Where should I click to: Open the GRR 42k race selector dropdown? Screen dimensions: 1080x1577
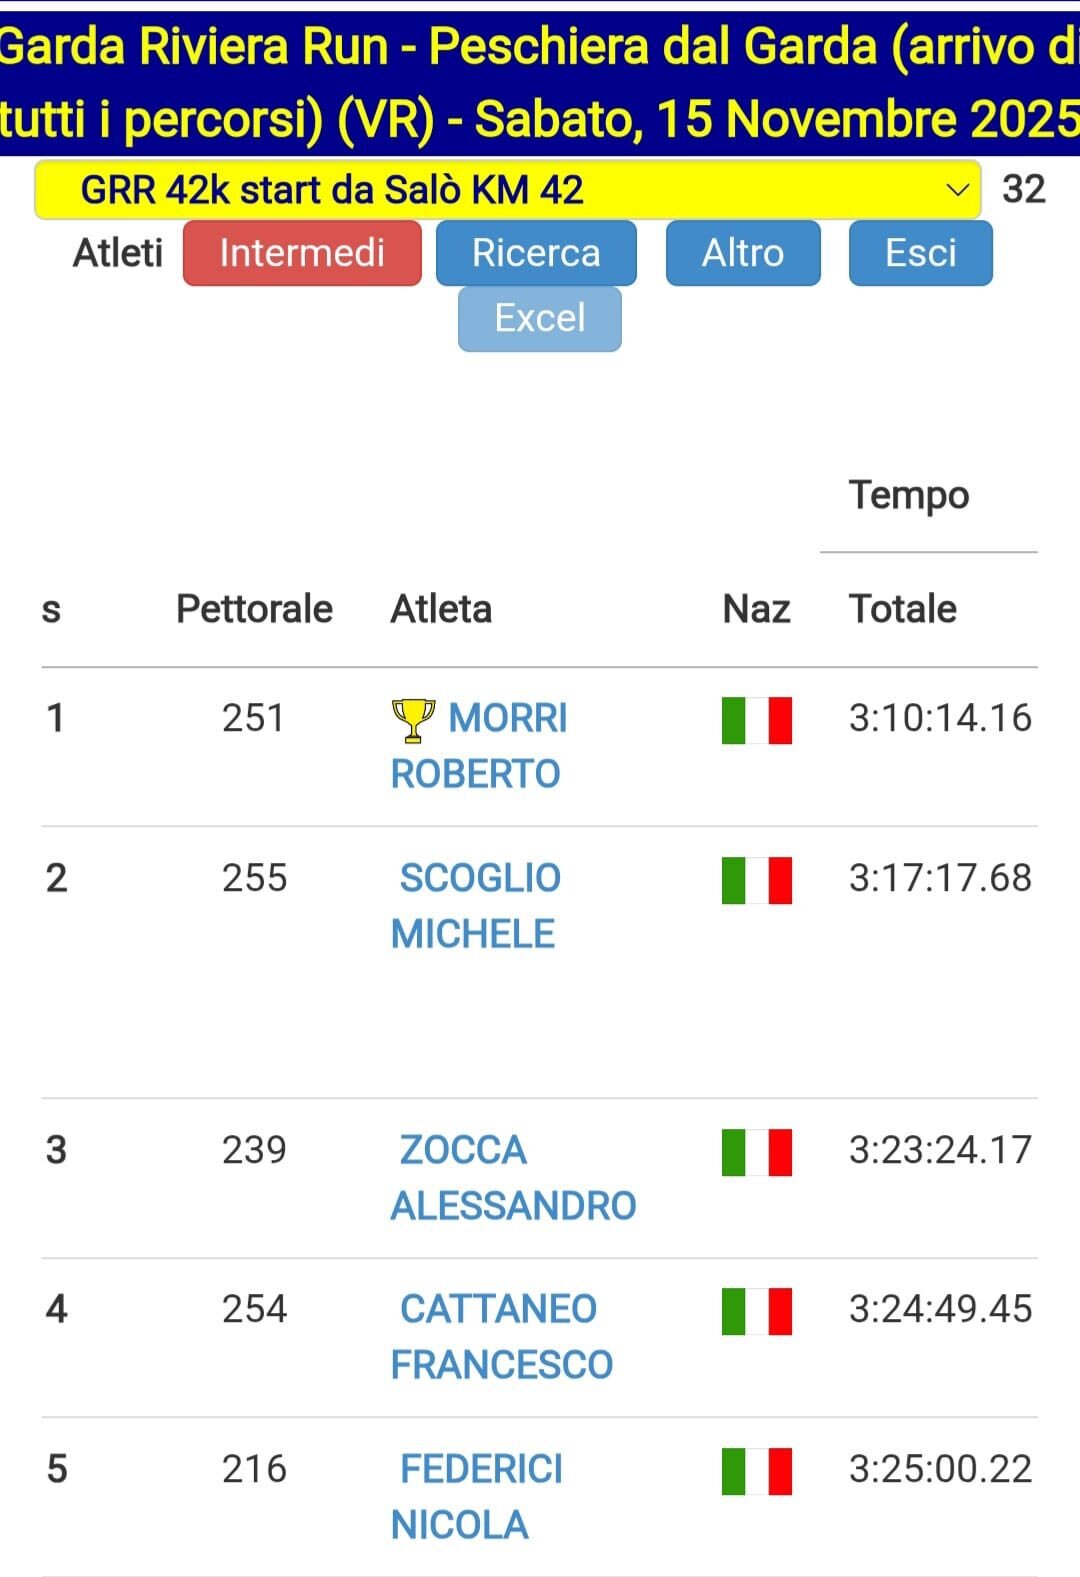click(506, 190)
